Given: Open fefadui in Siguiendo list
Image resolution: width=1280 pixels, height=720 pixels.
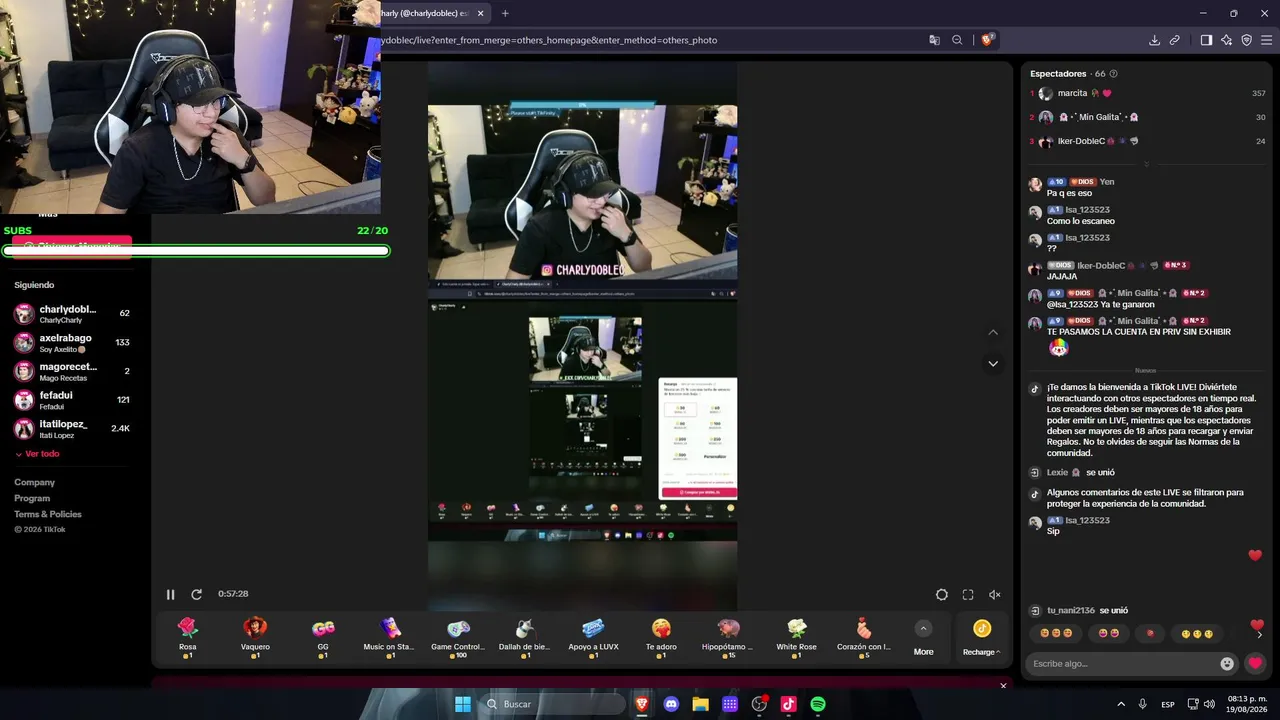Looking at the screenshot, I should pos(72,400).
